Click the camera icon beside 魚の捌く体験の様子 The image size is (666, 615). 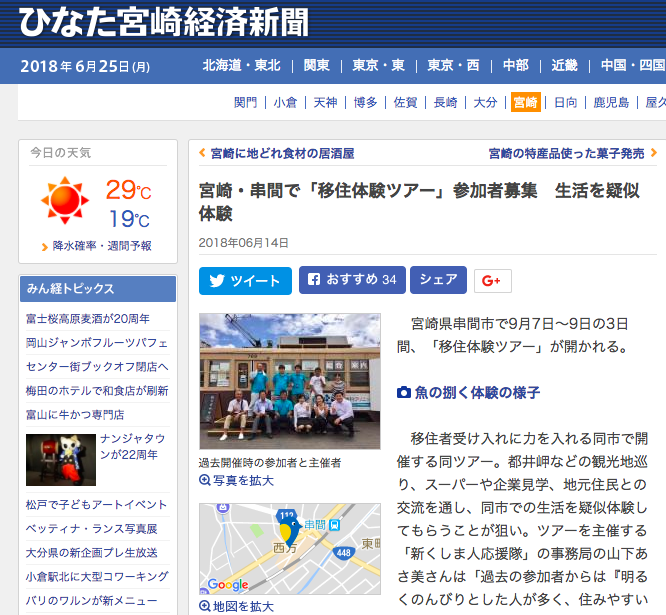404,392
